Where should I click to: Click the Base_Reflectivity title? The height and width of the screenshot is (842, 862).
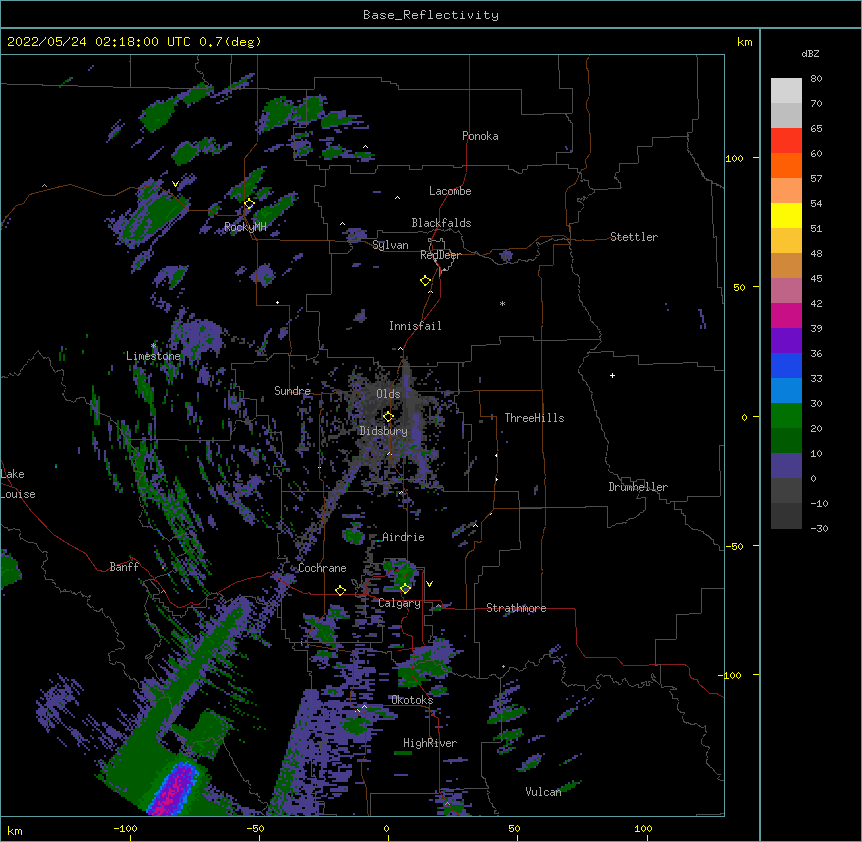(x=431, y=15)
